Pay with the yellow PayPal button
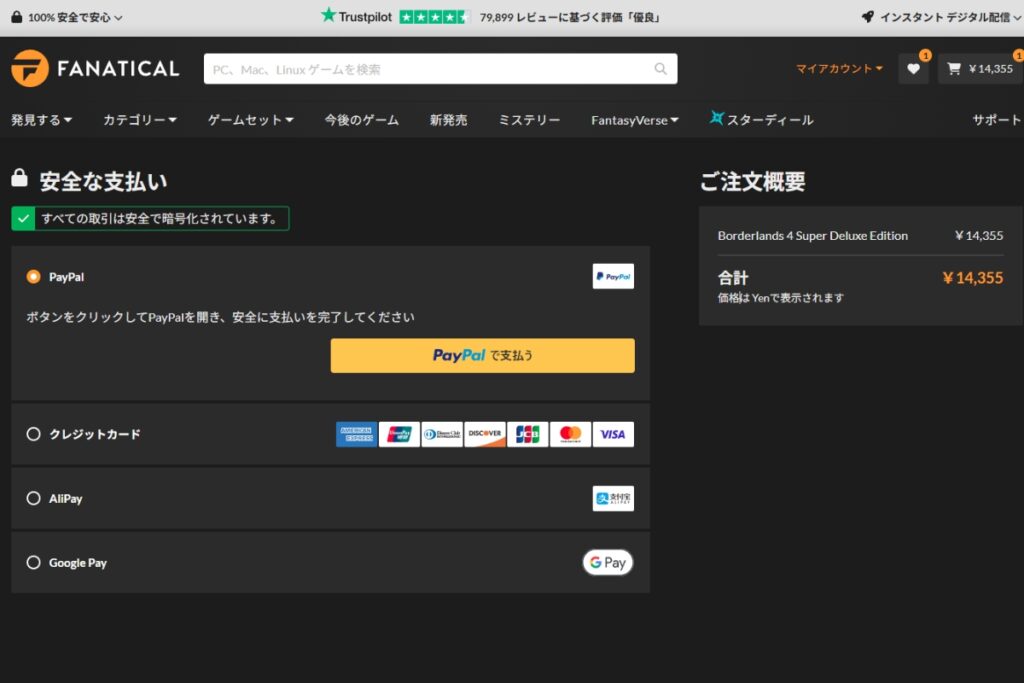This screenshot has height=683, width=1024. [482, 355]
